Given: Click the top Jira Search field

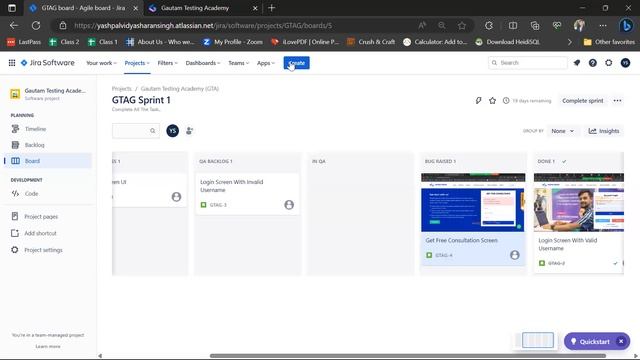Looking at the screenshot, I should pyautogui.click(x=527, y=63).
